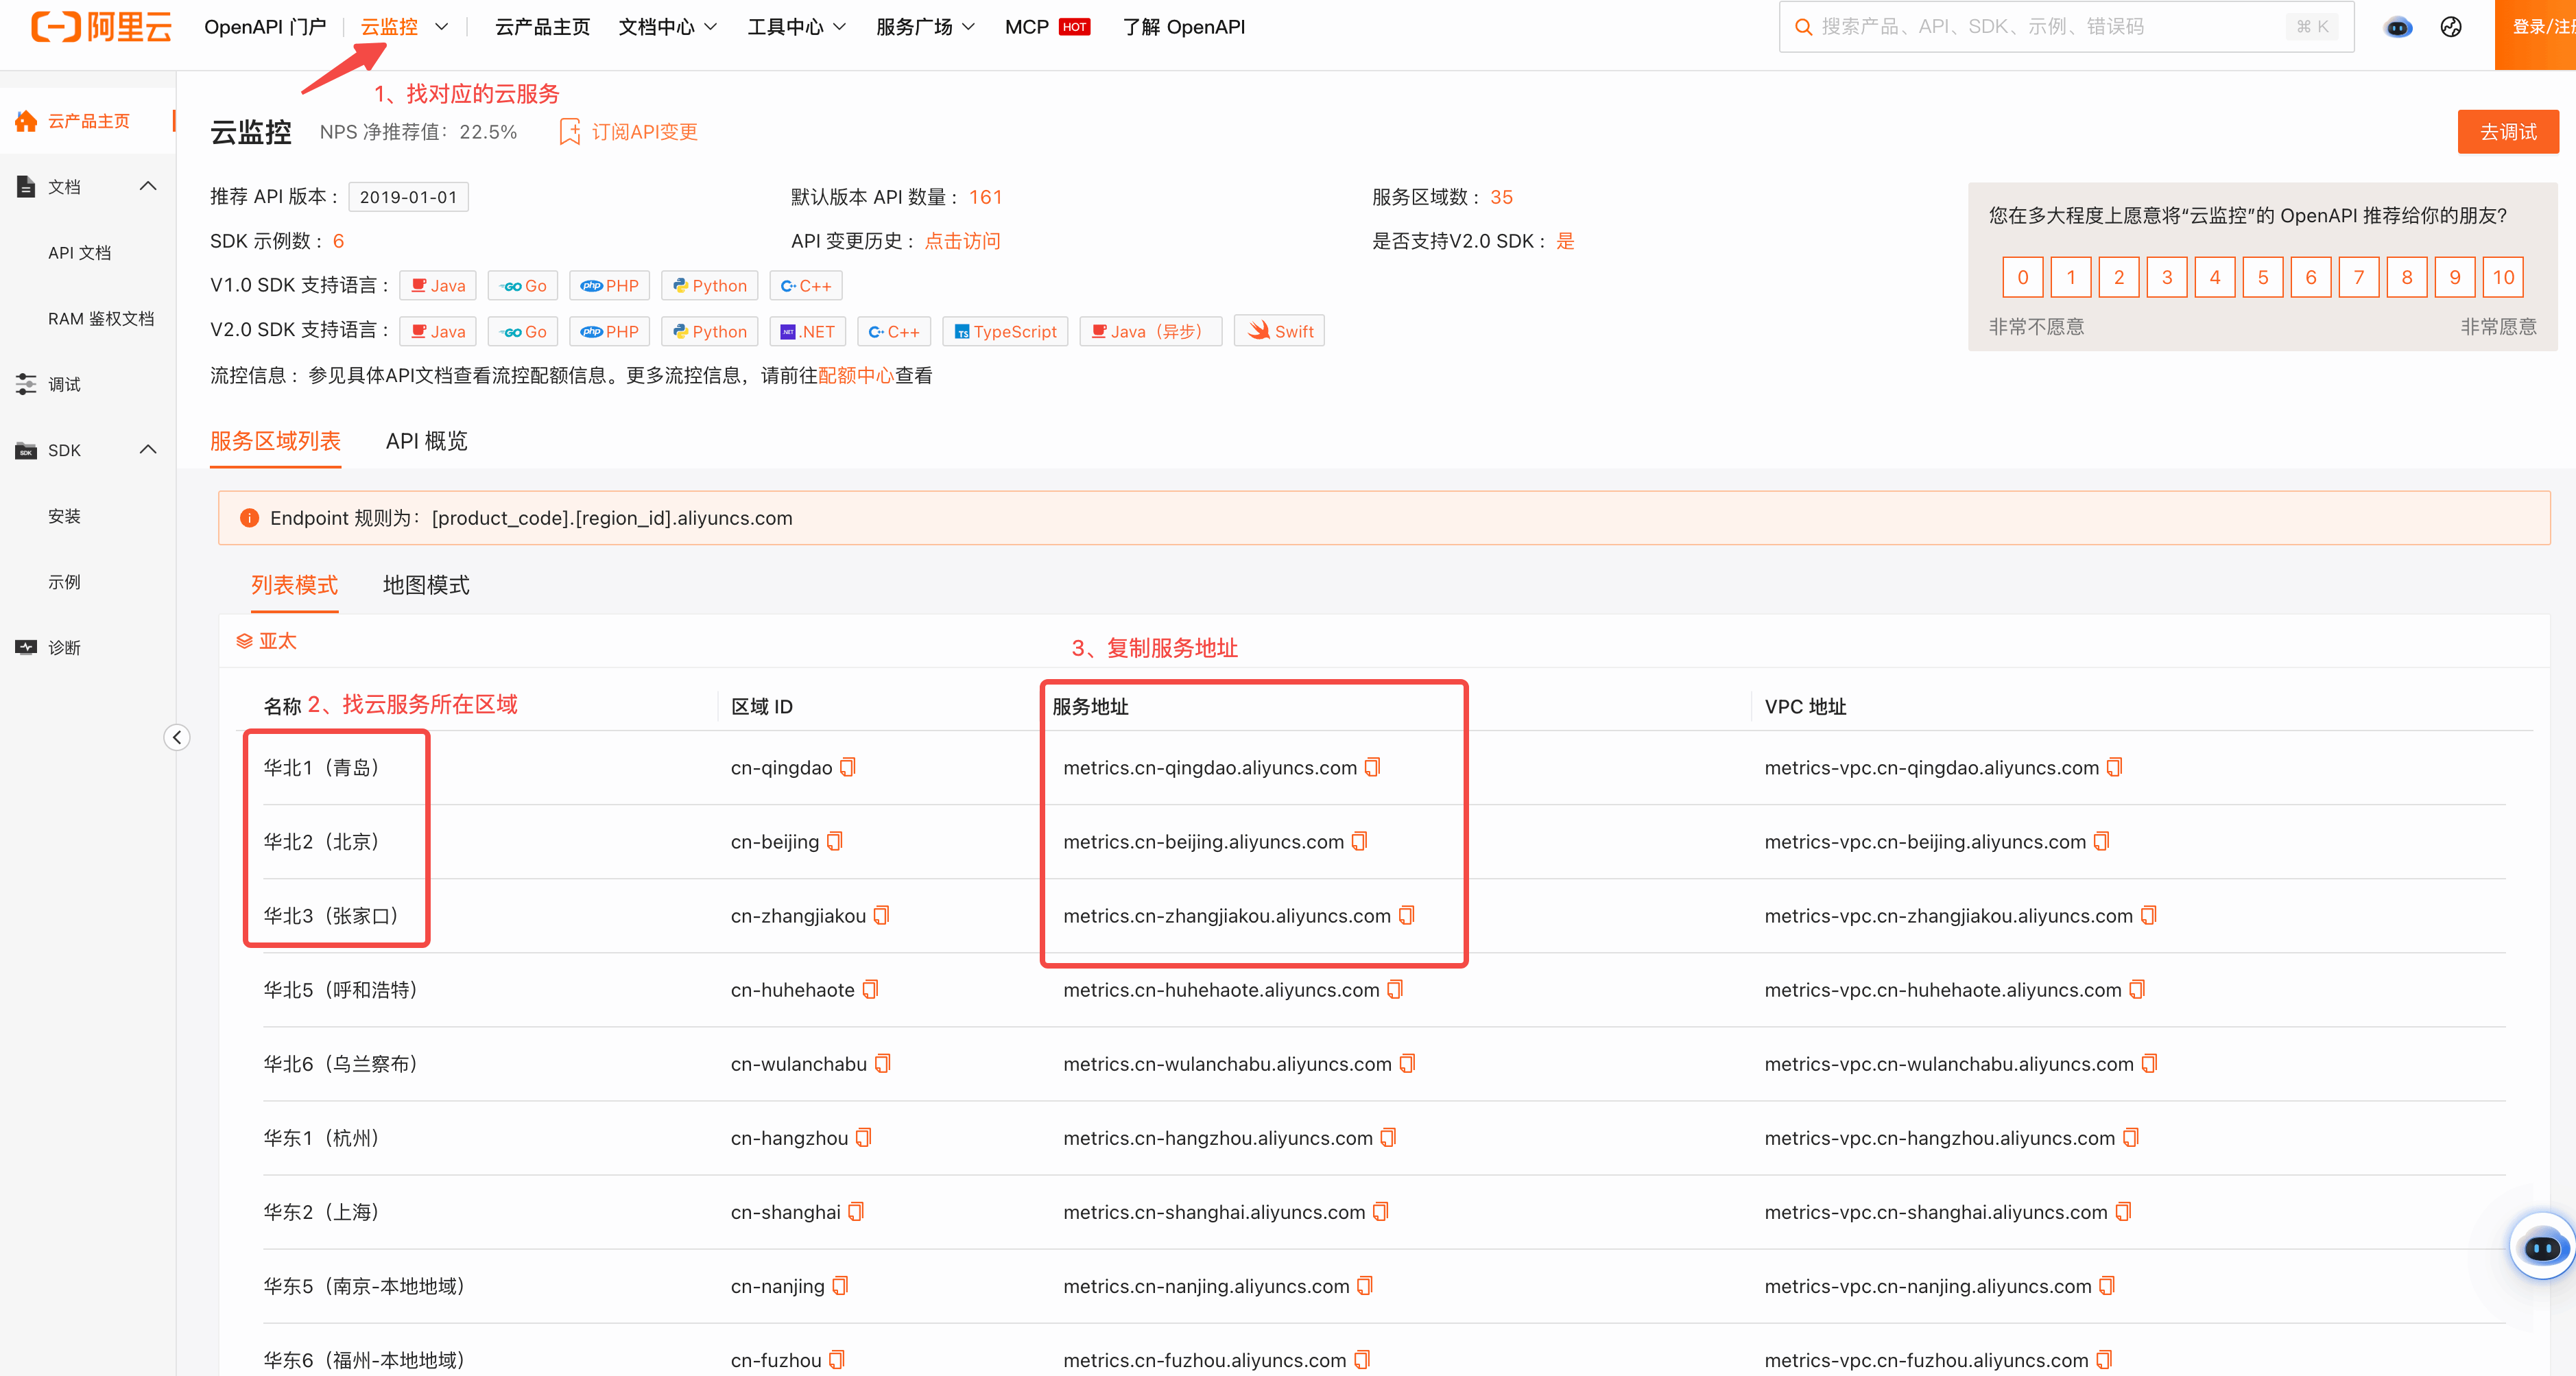The width and height of the screenshot is (2576, 1376).
Task: Open the 配额中心 link
Action: (x=855, y=375)
